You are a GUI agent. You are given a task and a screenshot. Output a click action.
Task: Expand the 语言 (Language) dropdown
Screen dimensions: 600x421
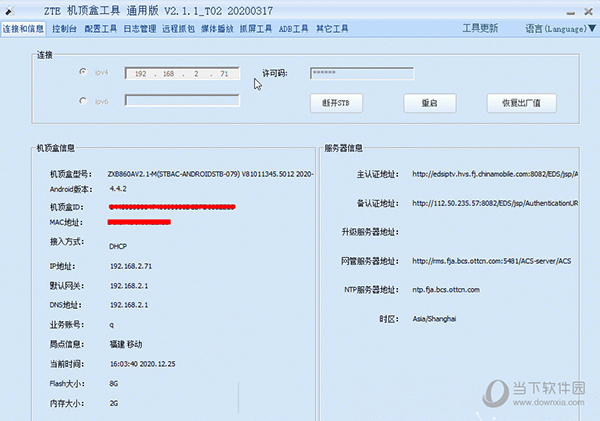[561, 29]
